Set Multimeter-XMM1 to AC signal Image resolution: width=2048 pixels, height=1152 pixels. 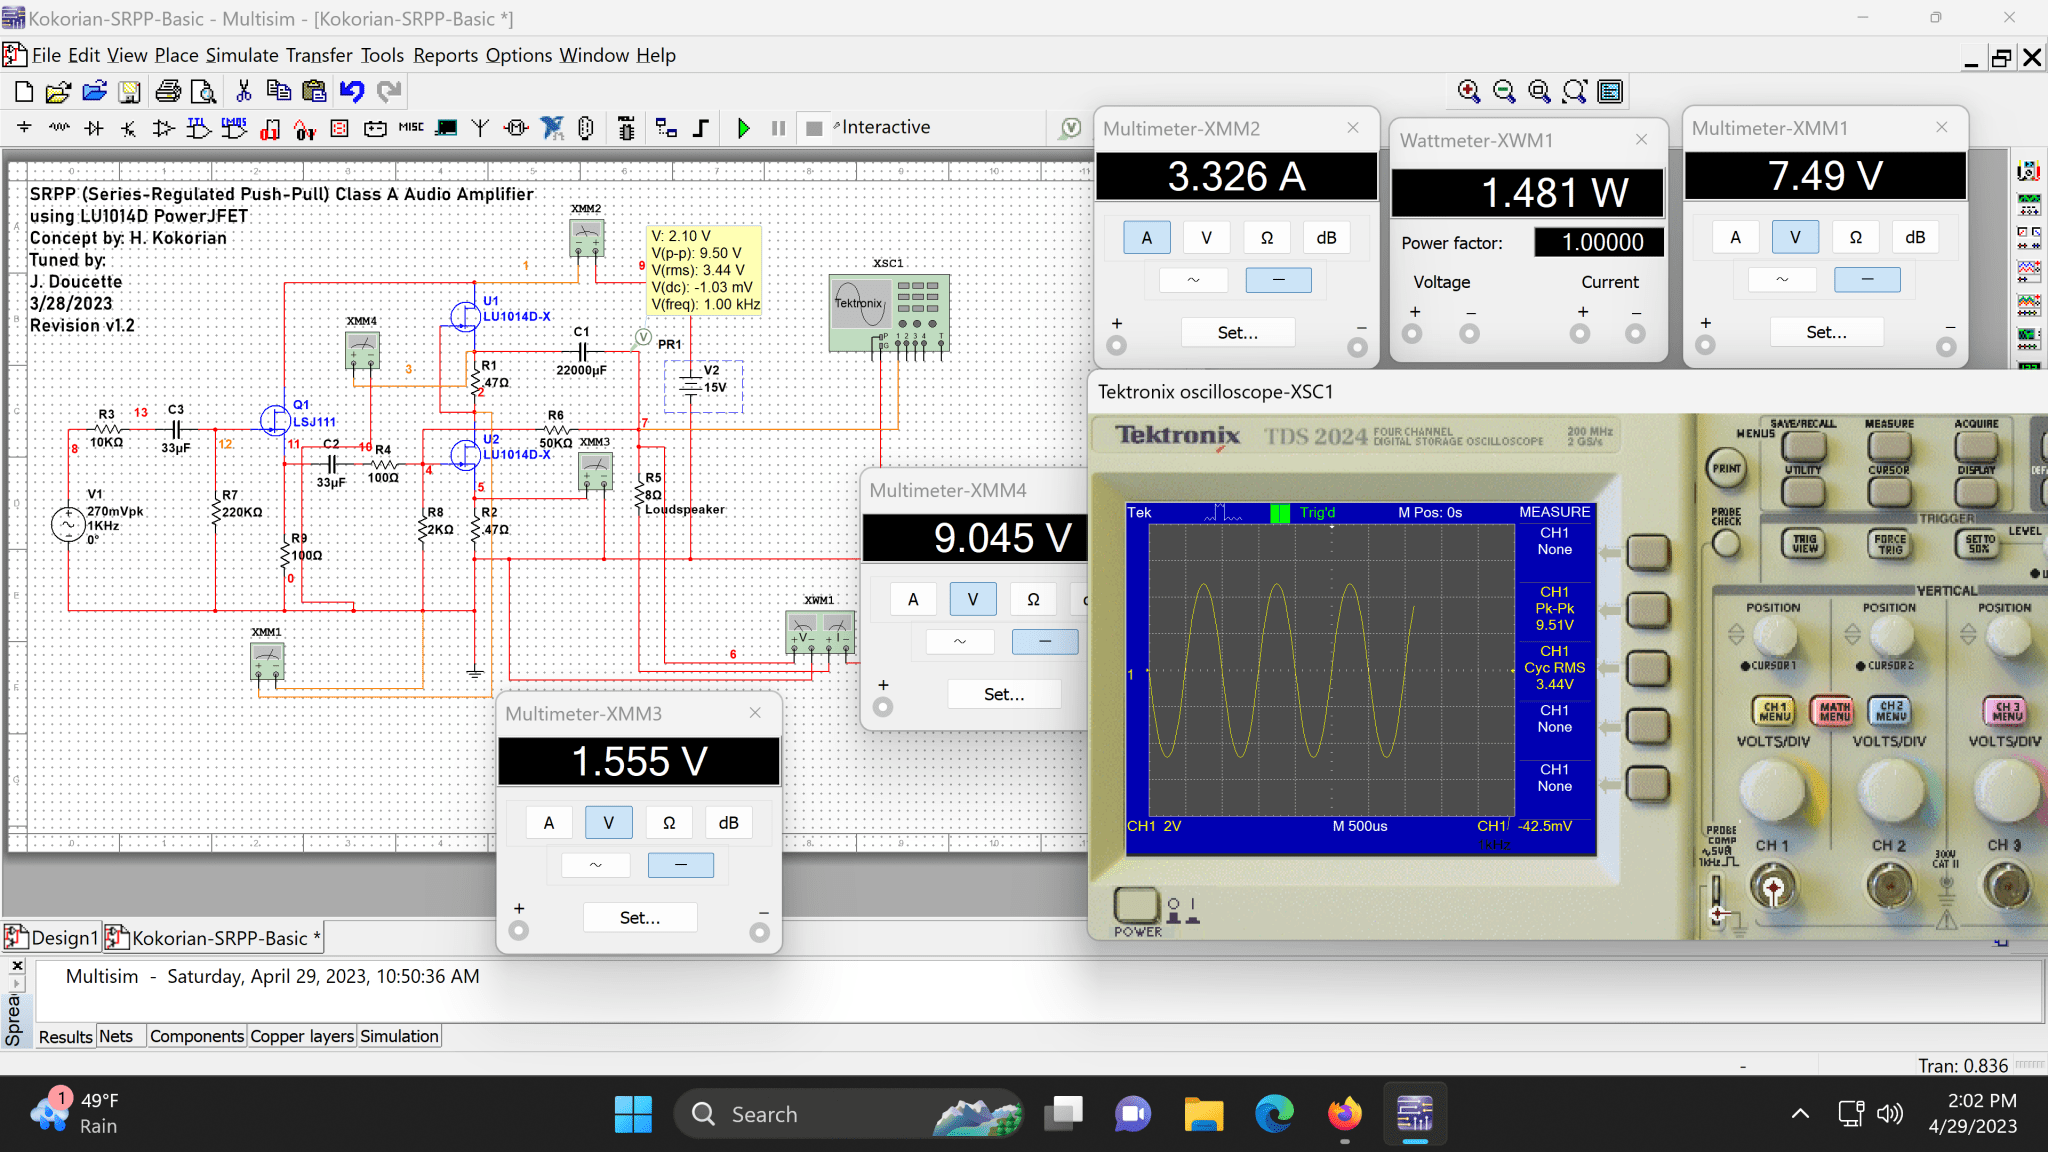[1782, 279]
